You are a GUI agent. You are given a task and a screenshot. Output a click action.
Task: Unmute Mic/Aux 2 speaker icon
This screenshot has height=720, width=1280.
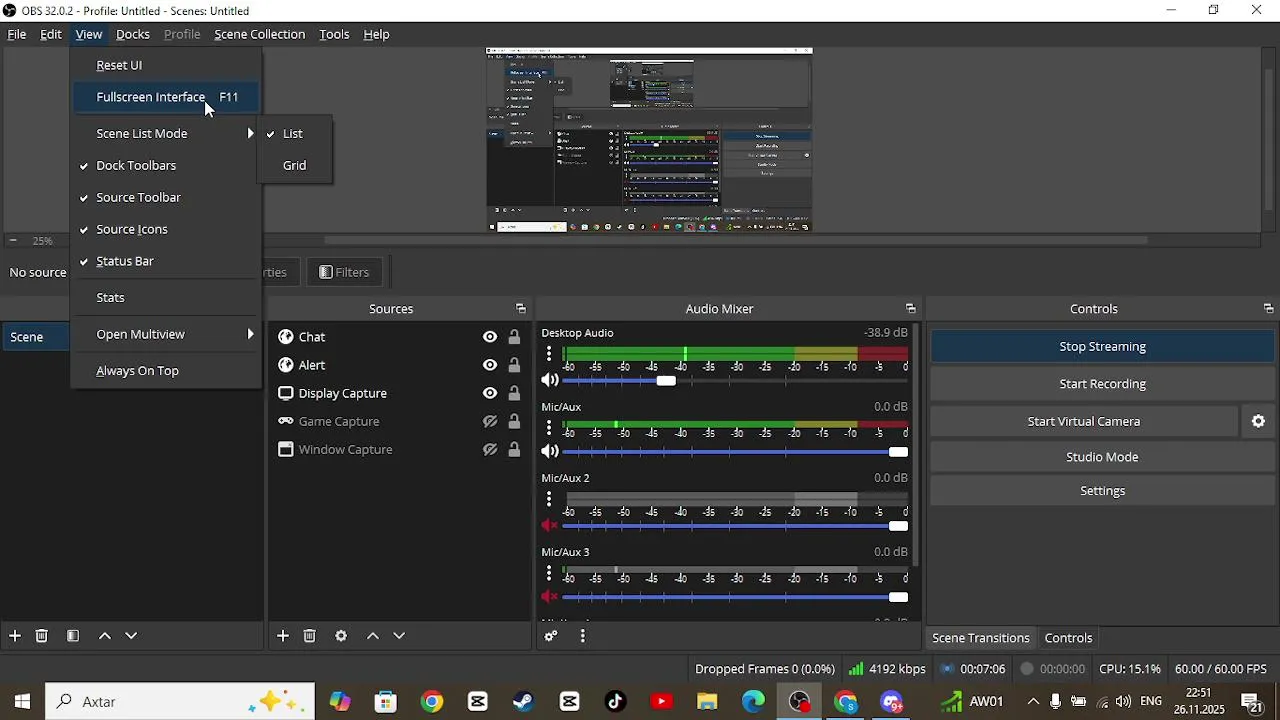(549, 525)
